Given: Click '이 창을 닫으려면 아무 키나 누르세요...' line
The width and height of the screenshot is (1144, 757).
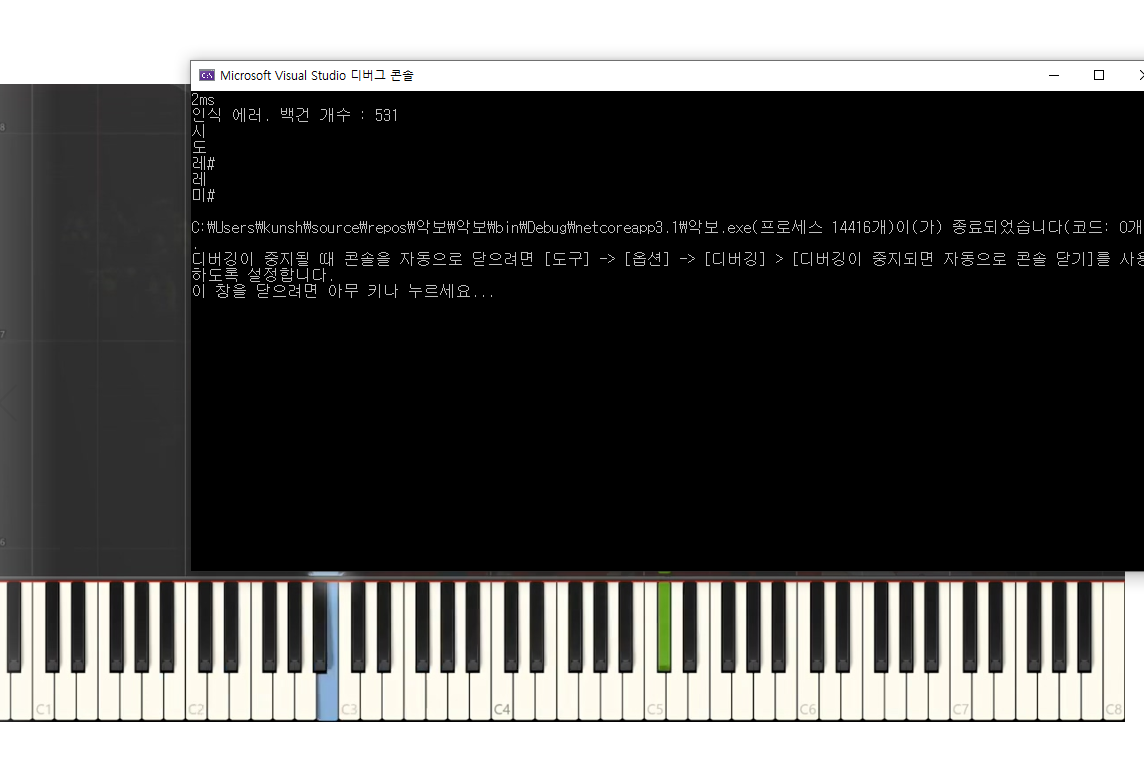Looking at the screenshot, I should [x=343, y=291].
